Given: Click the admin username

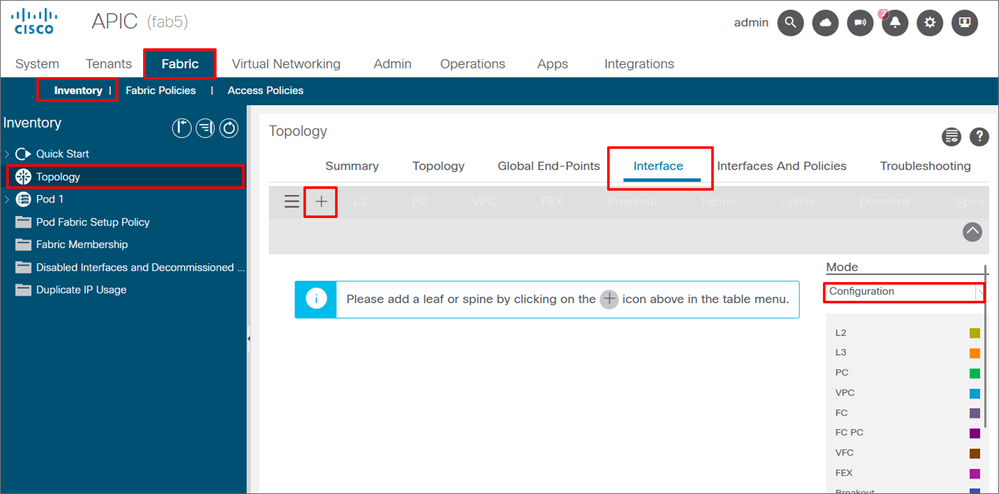Looking at the screenshot, I should click(x=751, y=23).
